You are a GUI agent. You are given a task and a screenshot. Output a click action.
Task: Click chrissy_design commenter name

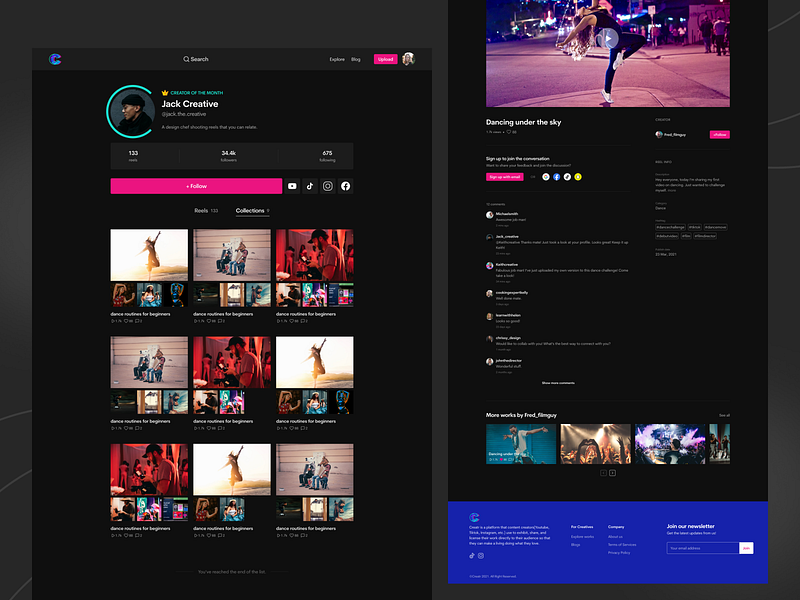coord(508,338)
